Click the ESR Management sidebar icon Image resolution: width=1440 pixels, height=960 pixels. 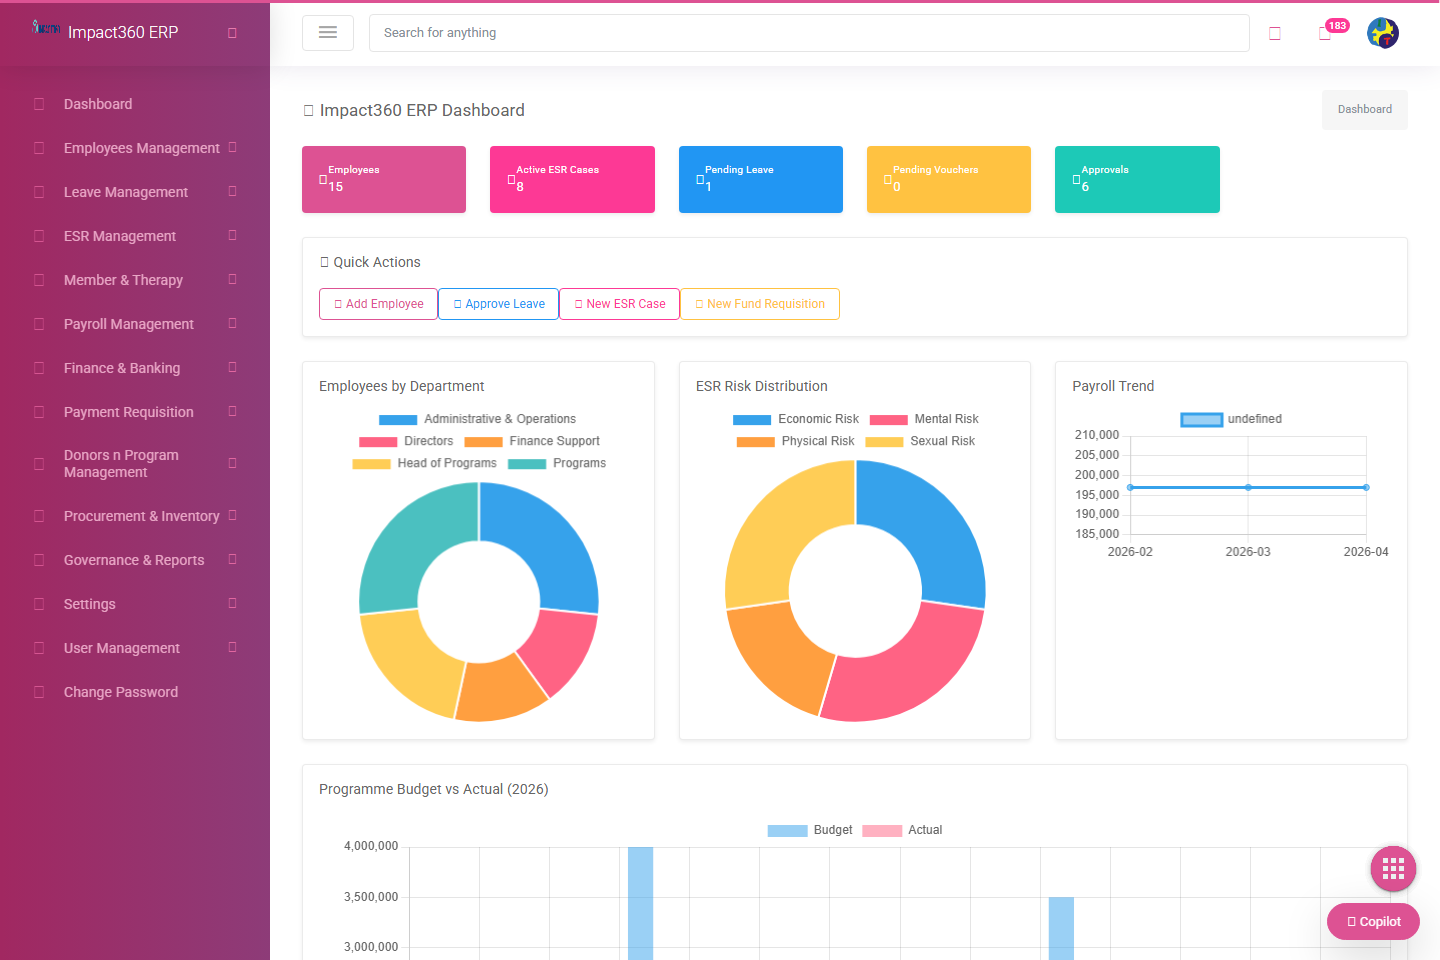[39, 236]
